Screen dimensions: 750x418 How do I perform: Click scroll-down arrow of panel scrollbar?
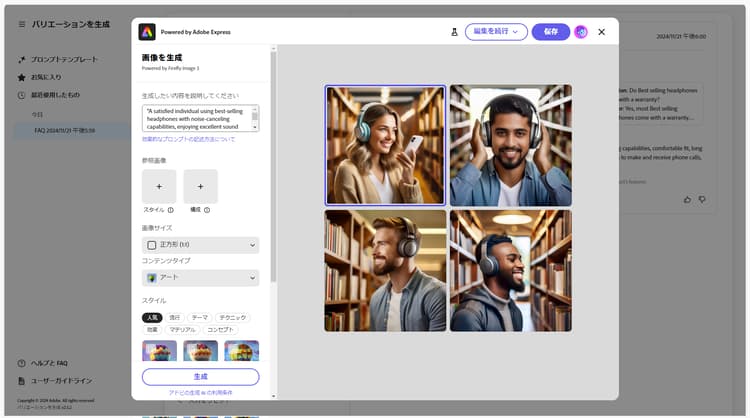point(274,396)
